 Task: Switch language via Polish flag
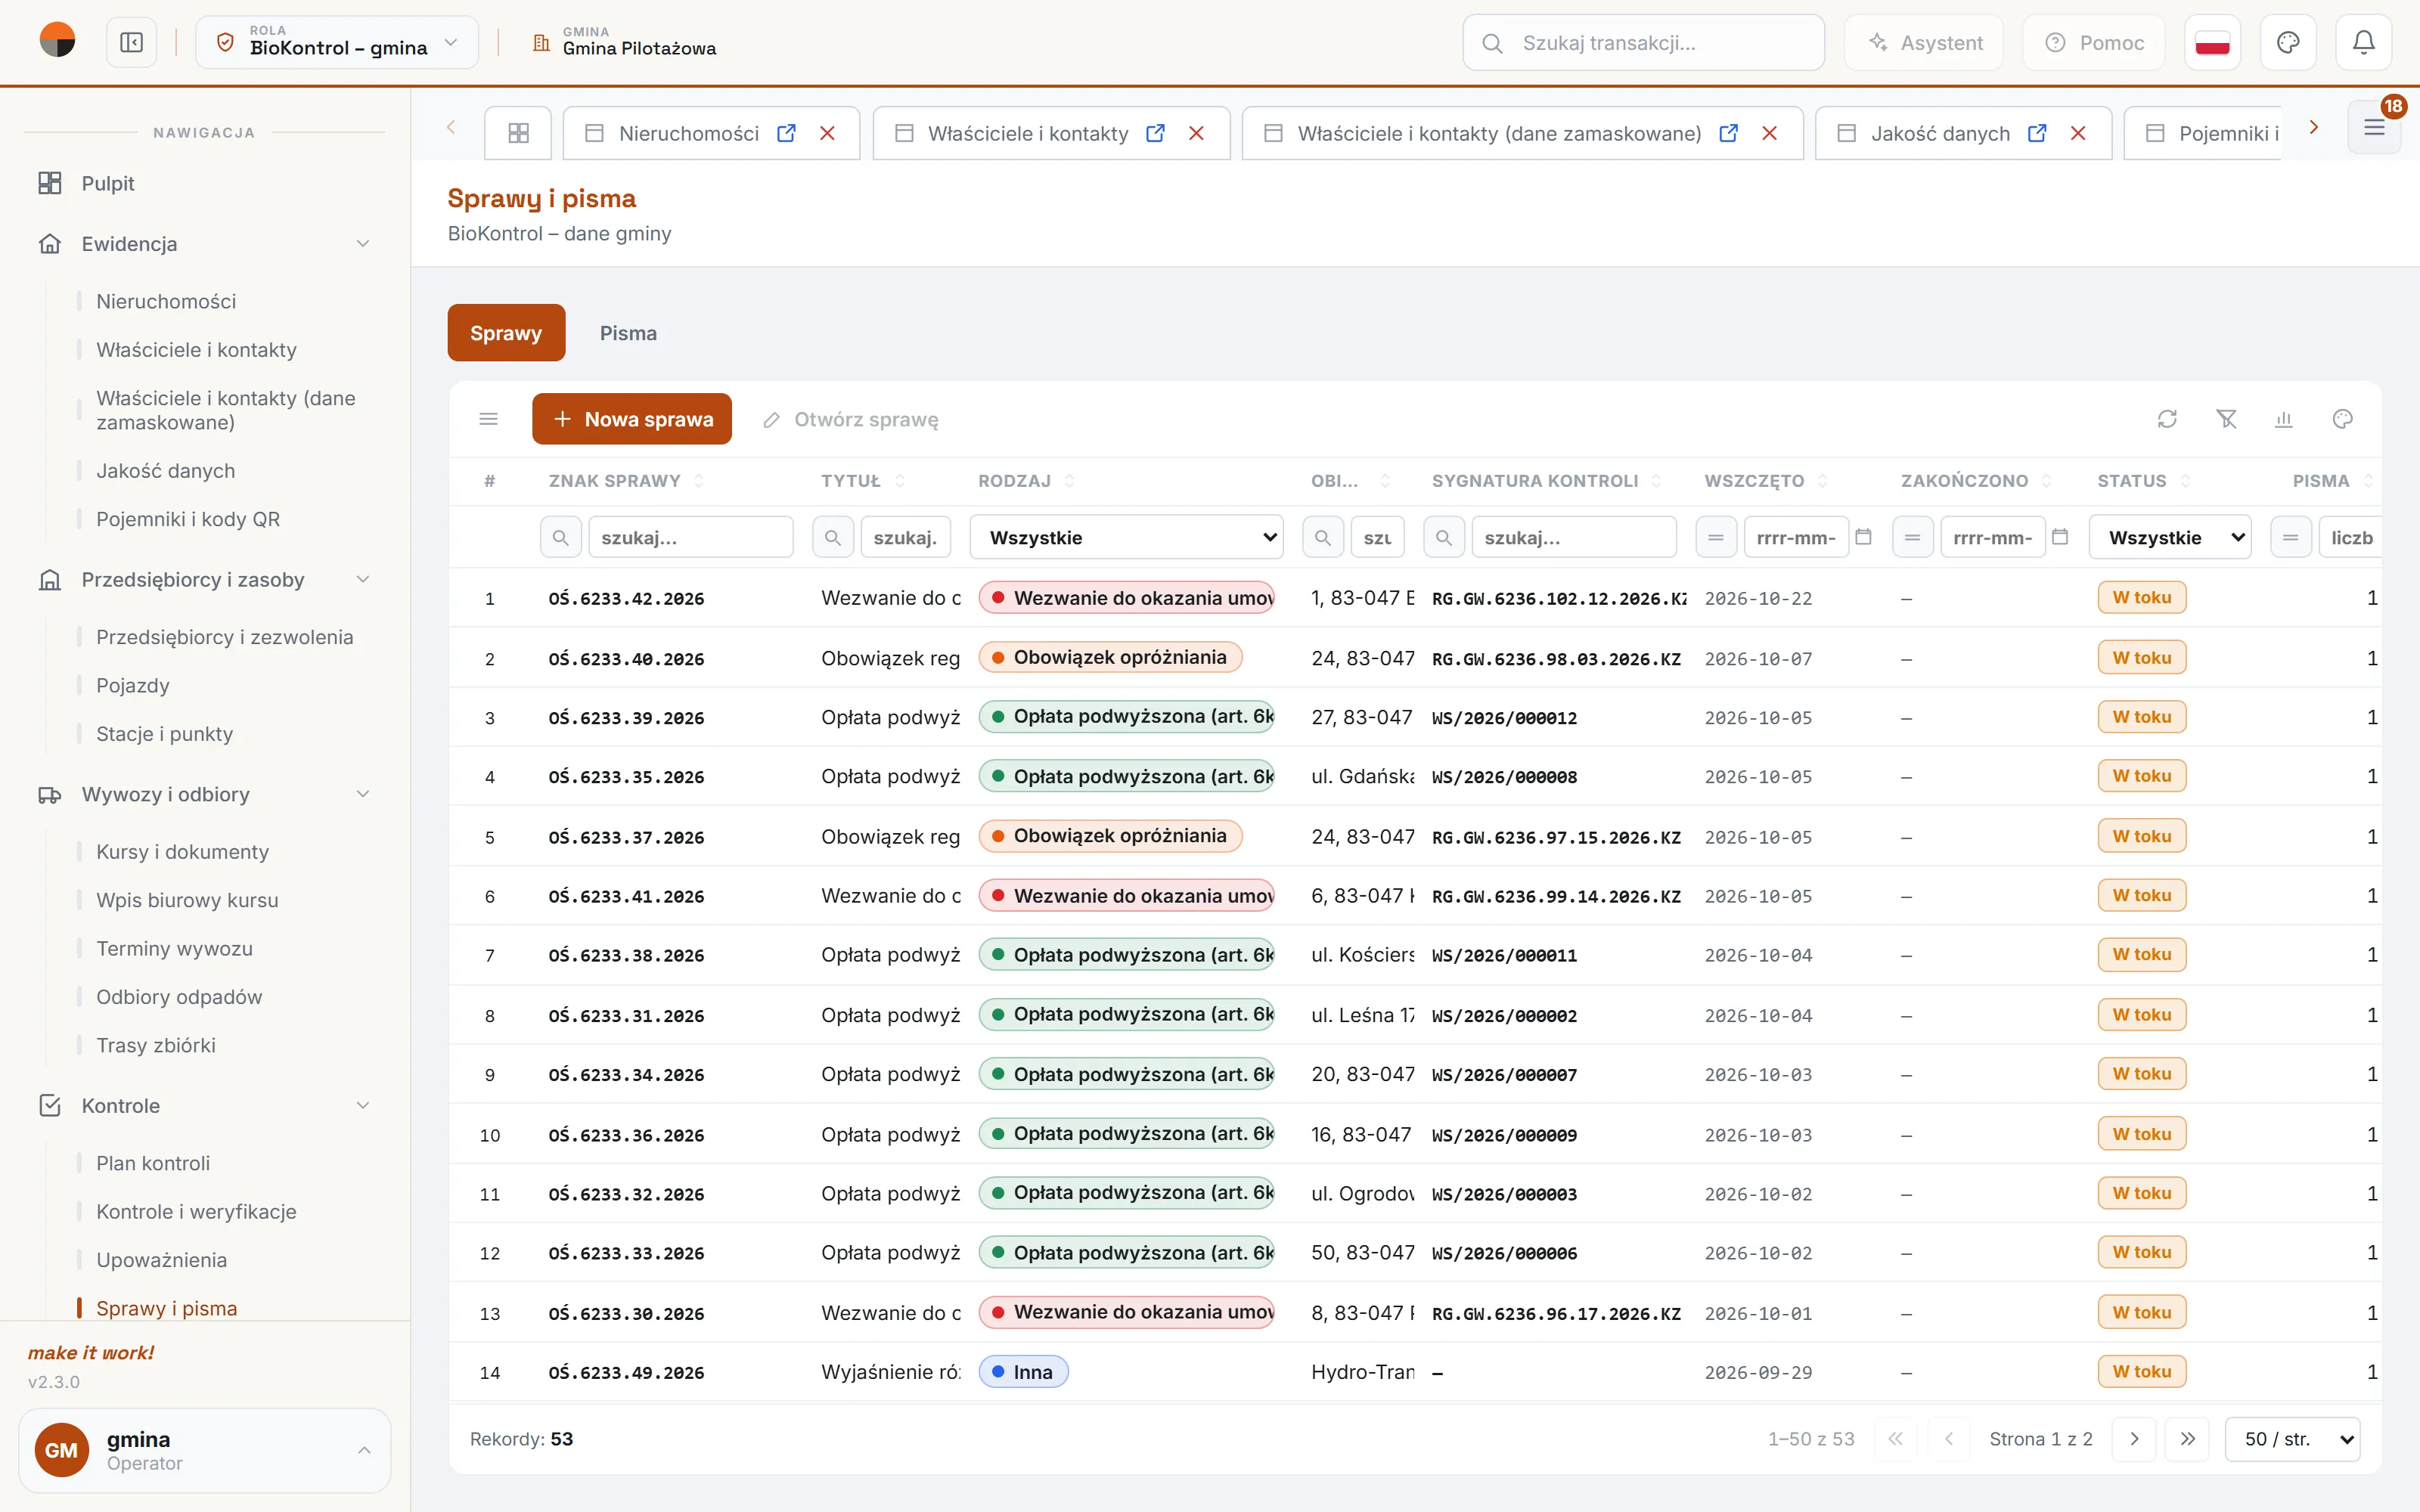pyautogui.click(x=2212, y=43)
